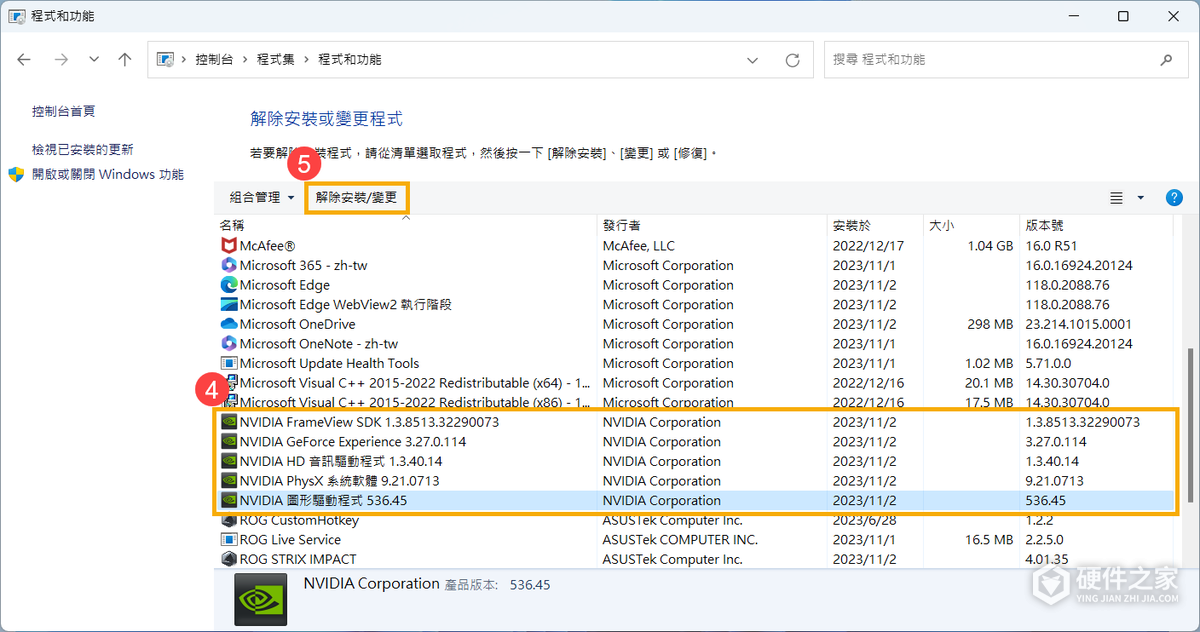Open 開啟或關閉 Windows 功能 link
The width and height of the screenshot is (1200, 632).
[x=108, y=175]
